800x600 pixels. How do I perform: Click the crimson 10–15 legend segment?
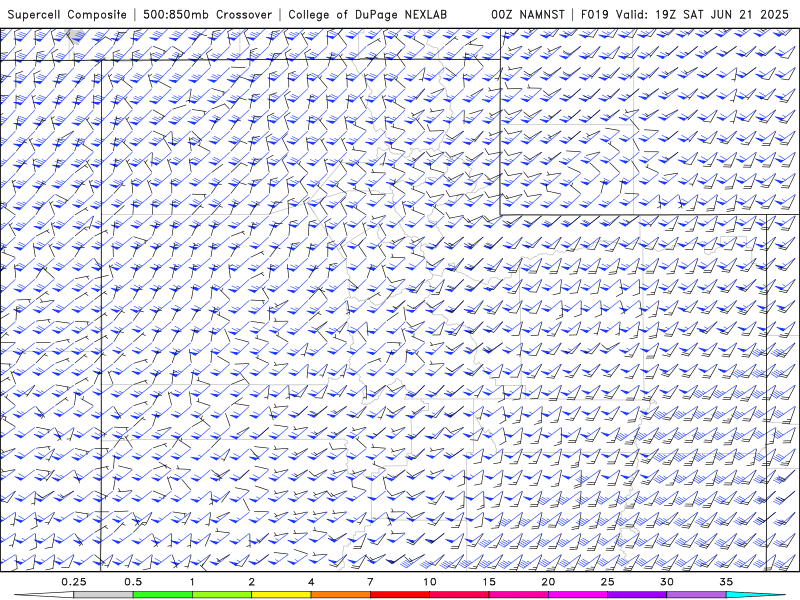click(459, 595)
